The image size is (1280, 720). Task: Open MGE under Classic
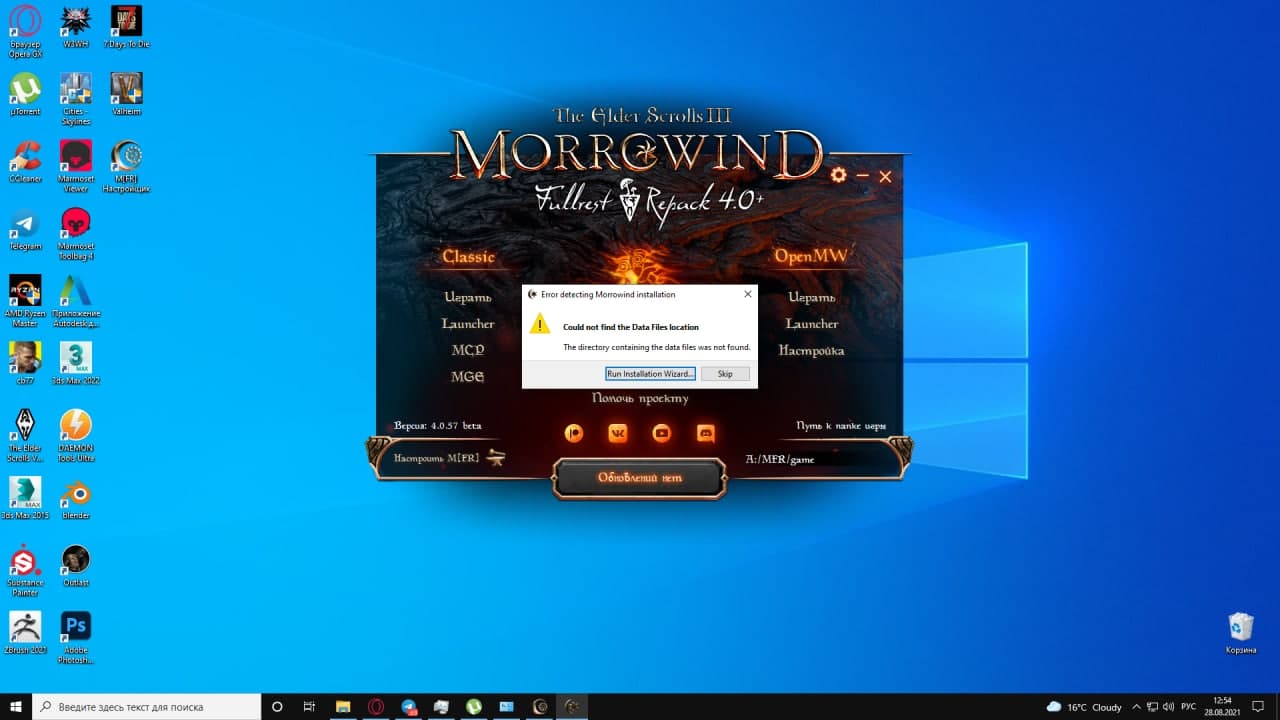[468, 377]
